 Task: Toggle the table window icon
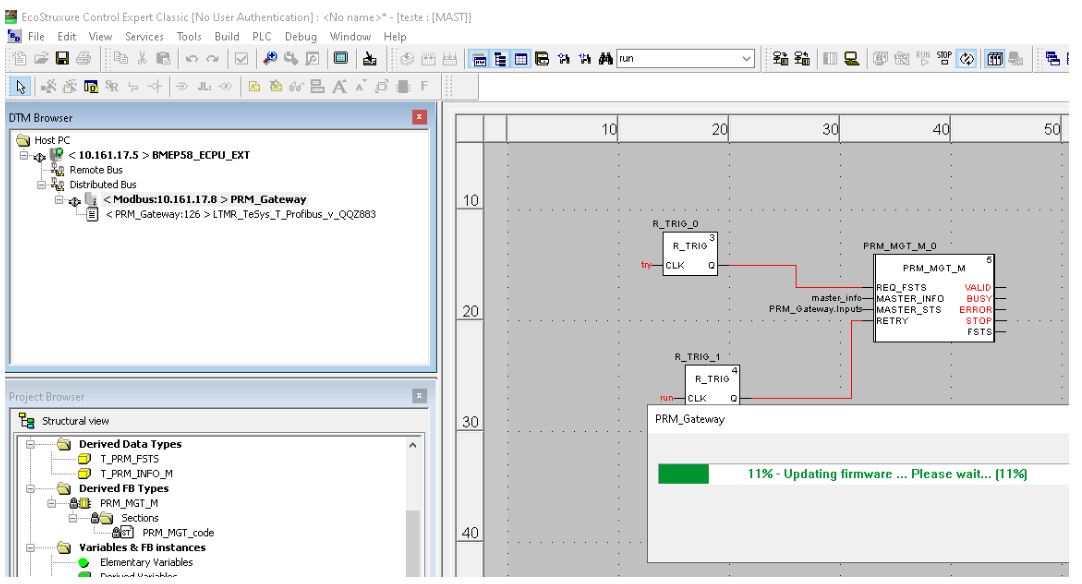point(521,59)
